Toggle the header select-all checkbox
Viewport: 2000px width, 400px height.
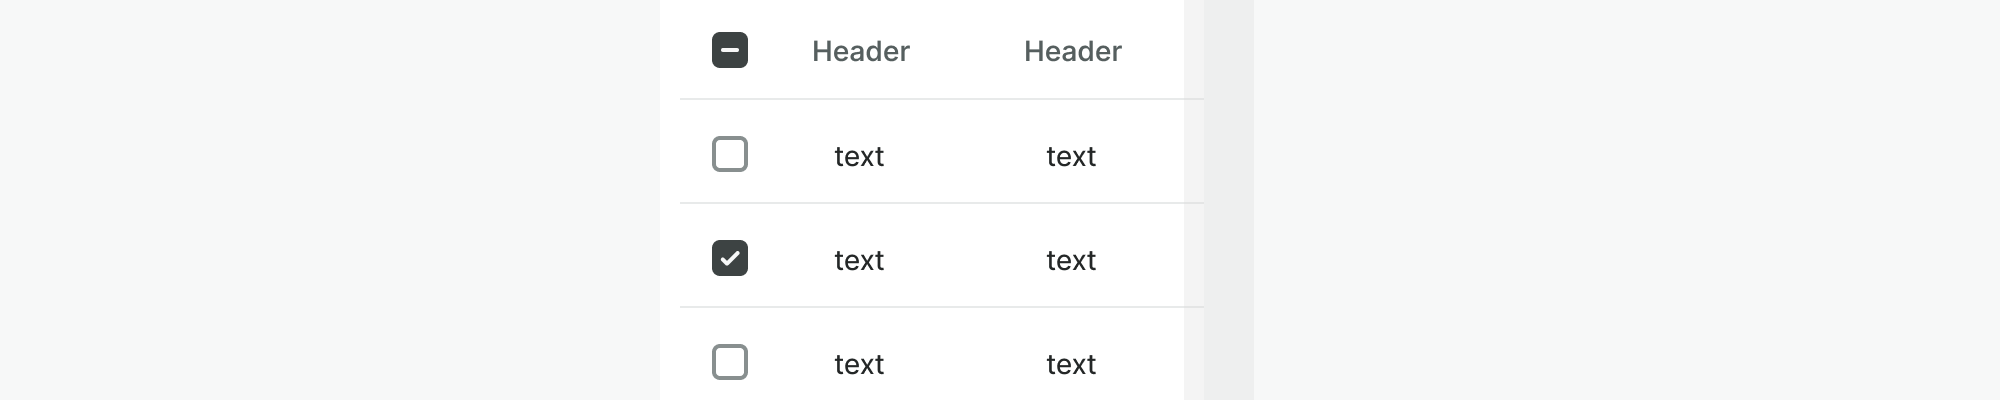pyautogui.click(x=730, y=50)
